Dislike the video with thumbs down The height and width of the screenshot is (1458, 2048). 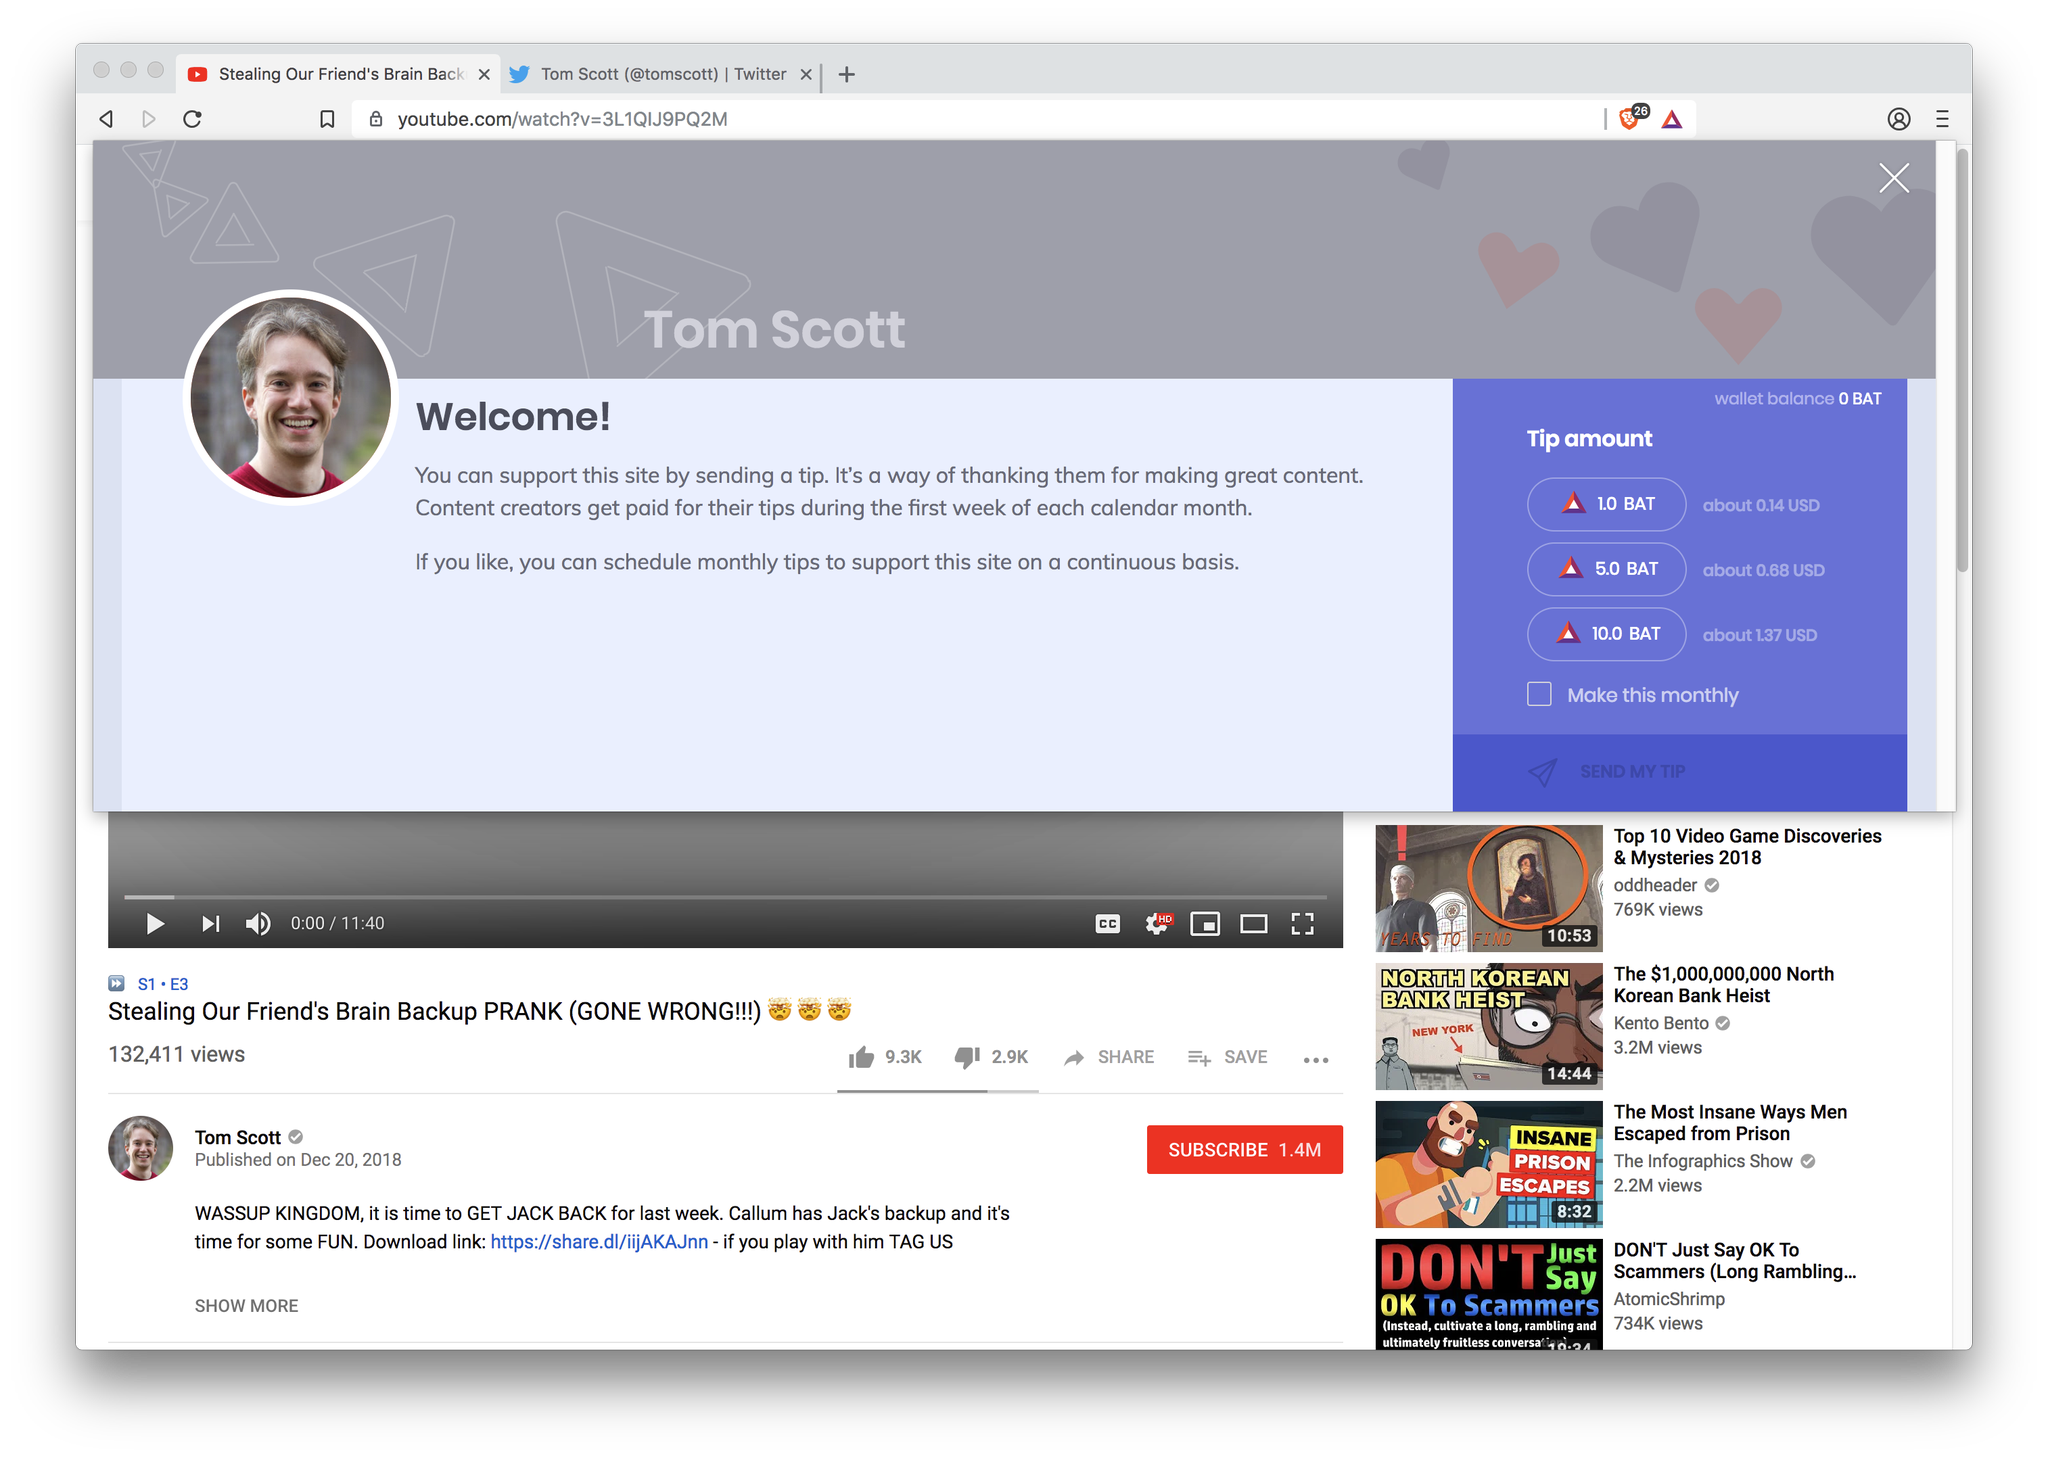click(x=990, y=1057)
